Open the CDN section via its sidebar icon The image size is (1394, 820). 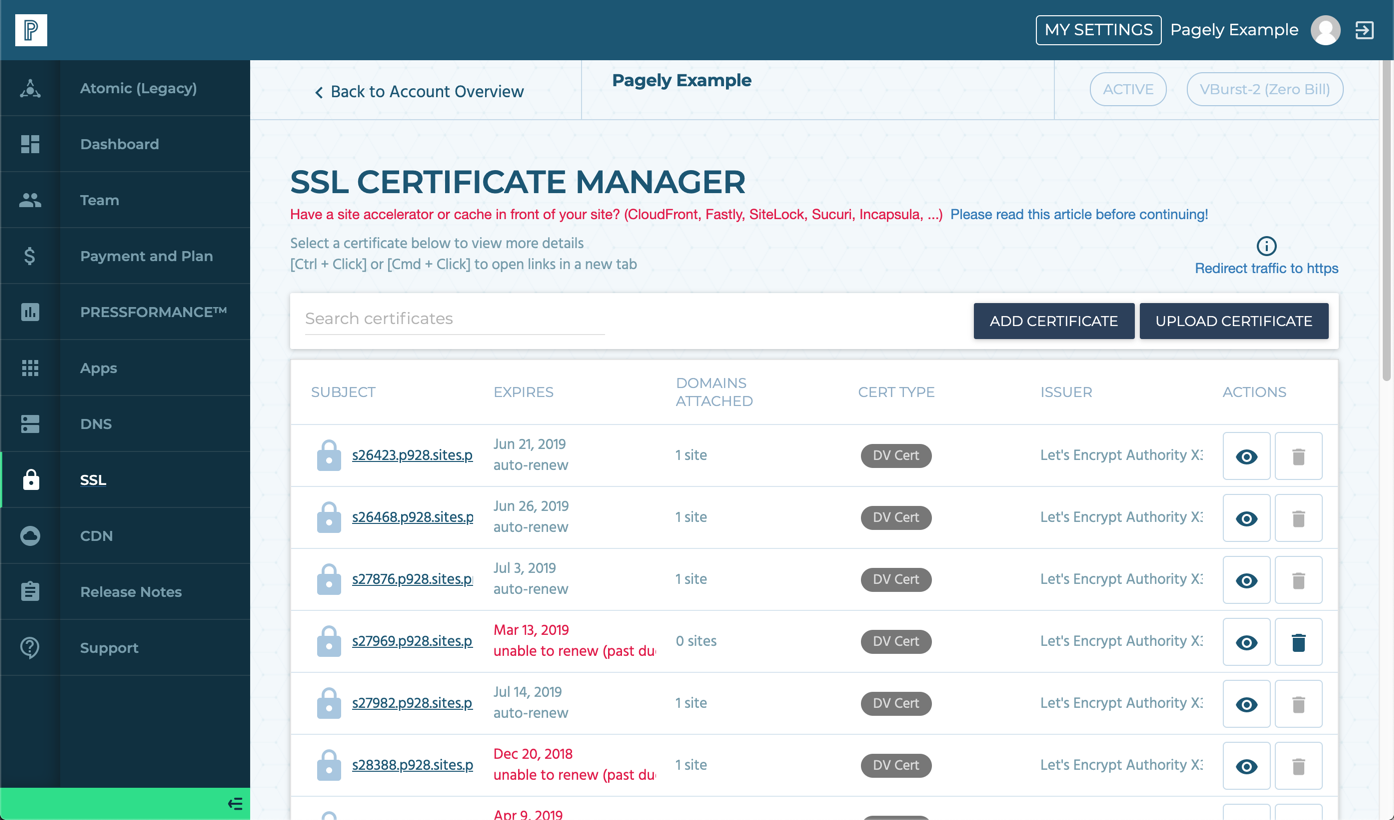[30, 535]
